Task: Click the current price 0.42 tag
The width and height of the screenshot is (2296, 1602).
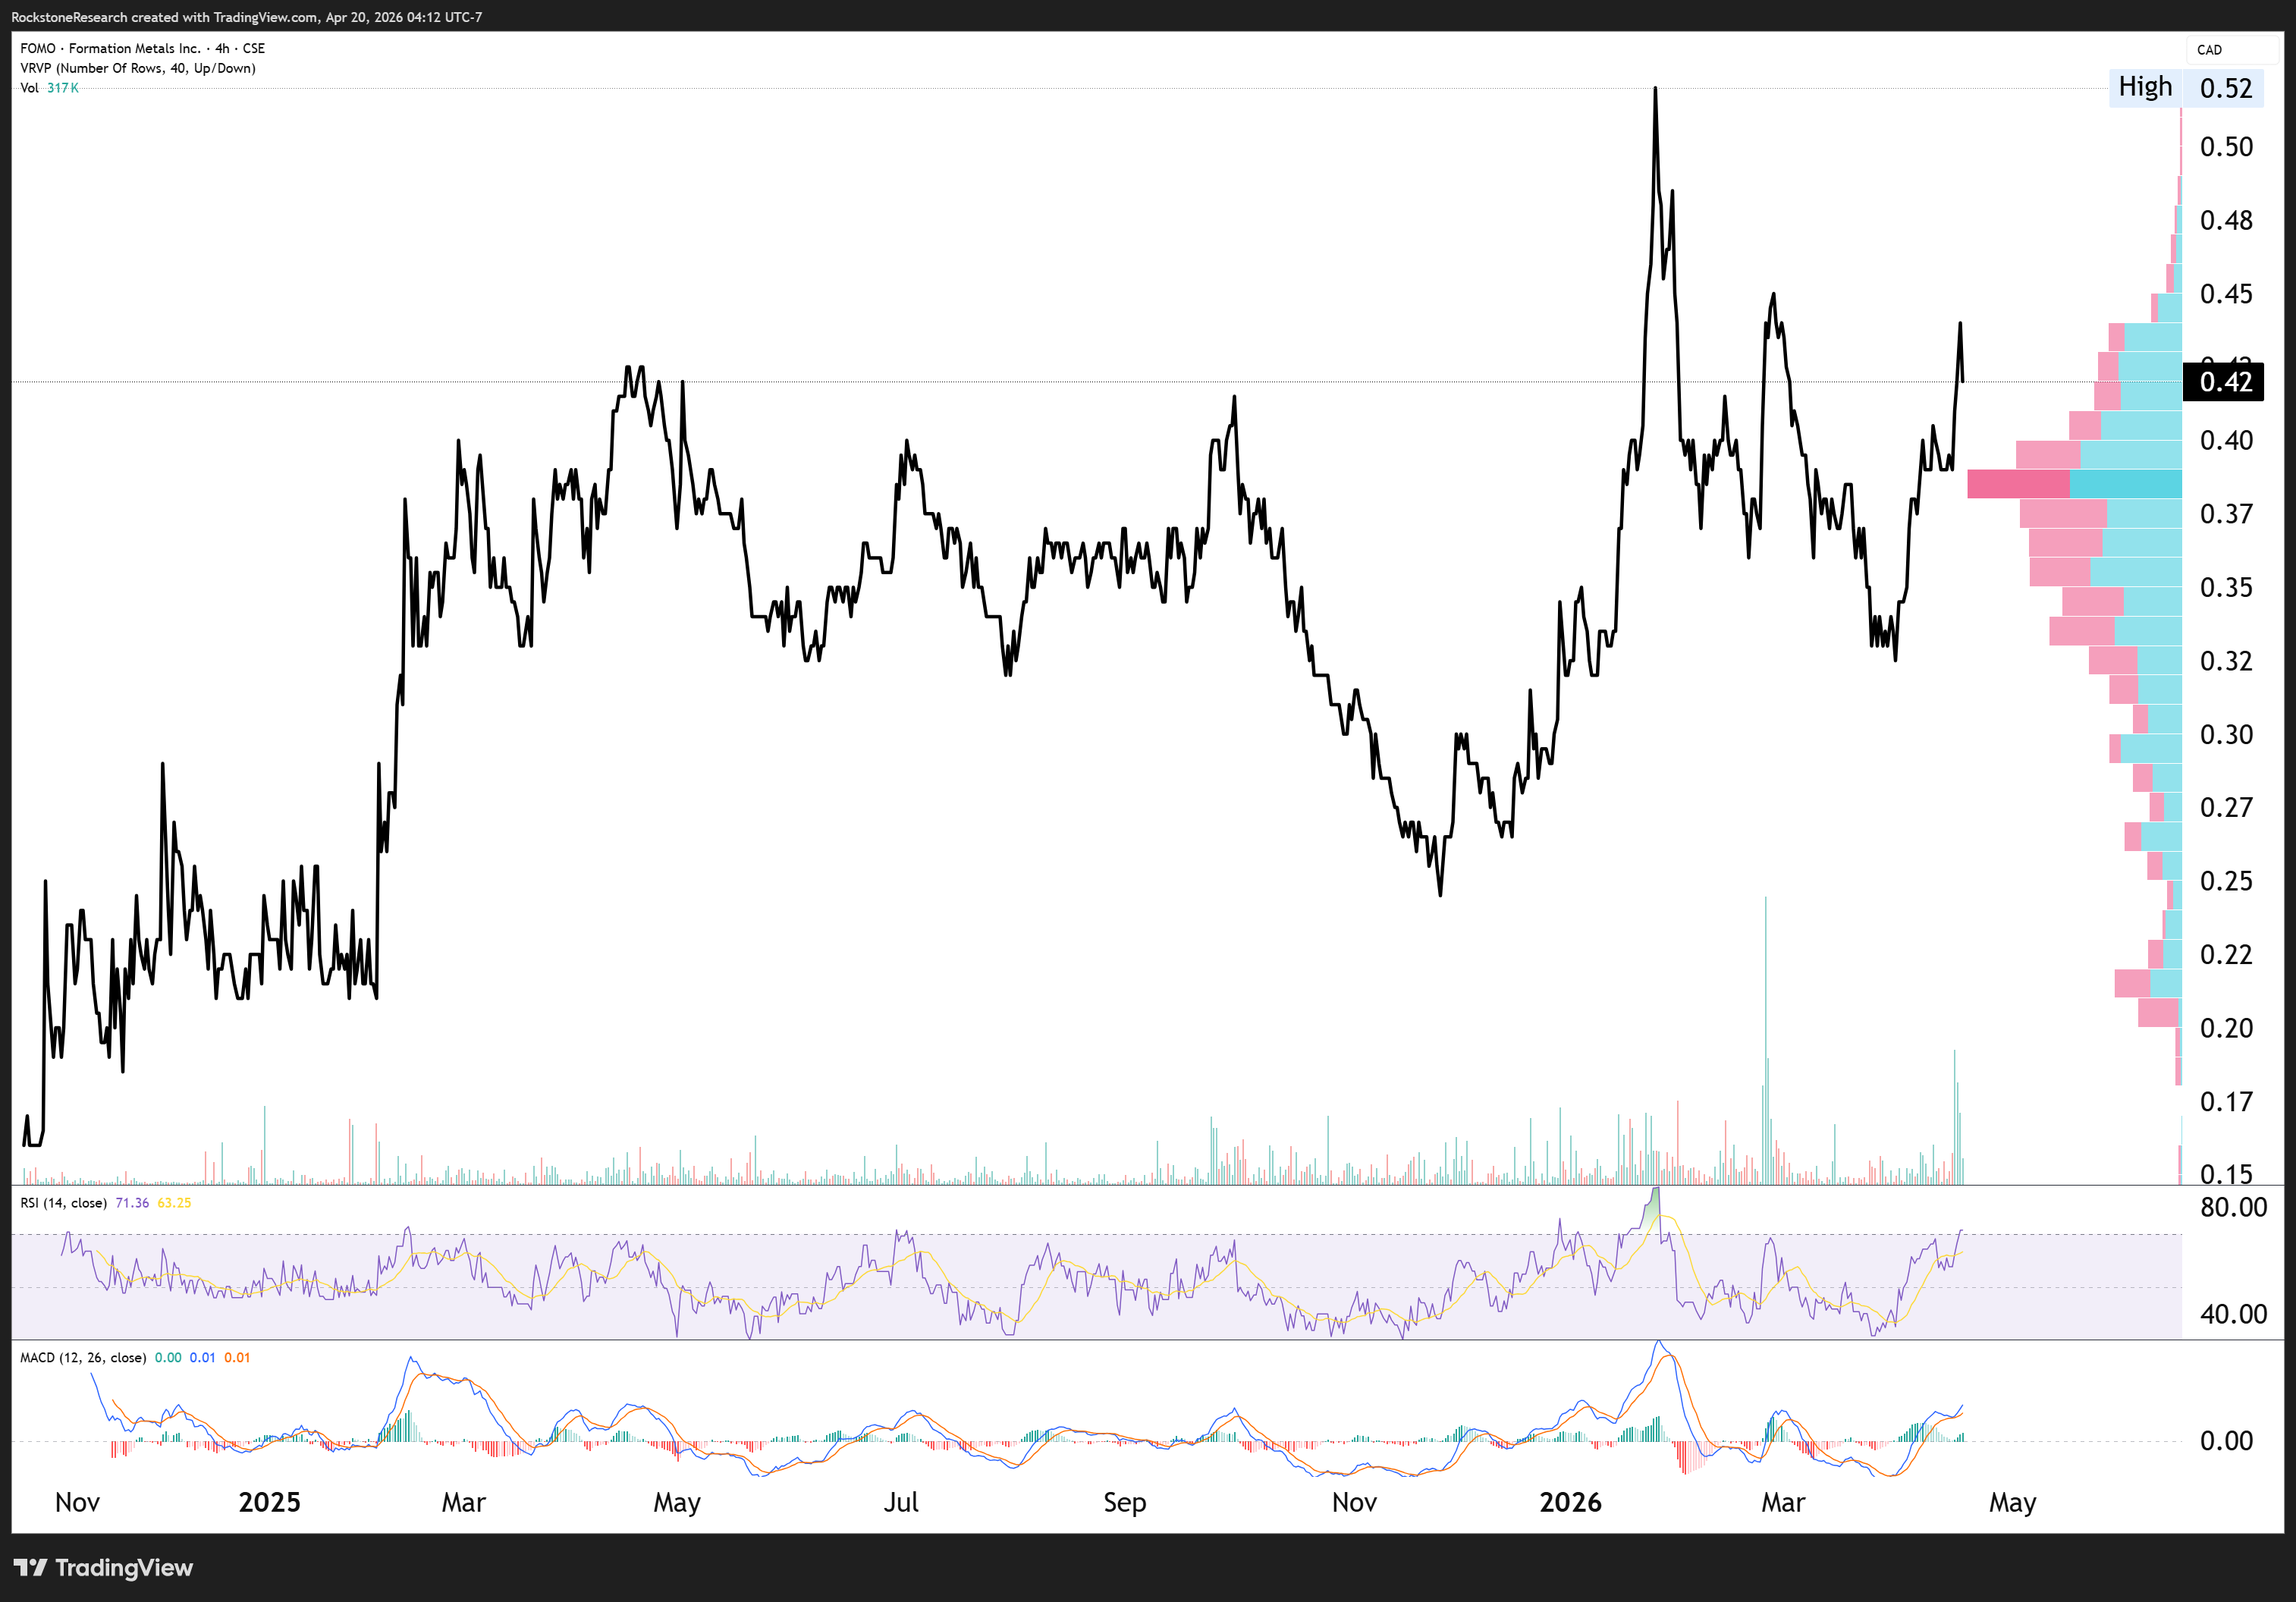Action: 2224,382
